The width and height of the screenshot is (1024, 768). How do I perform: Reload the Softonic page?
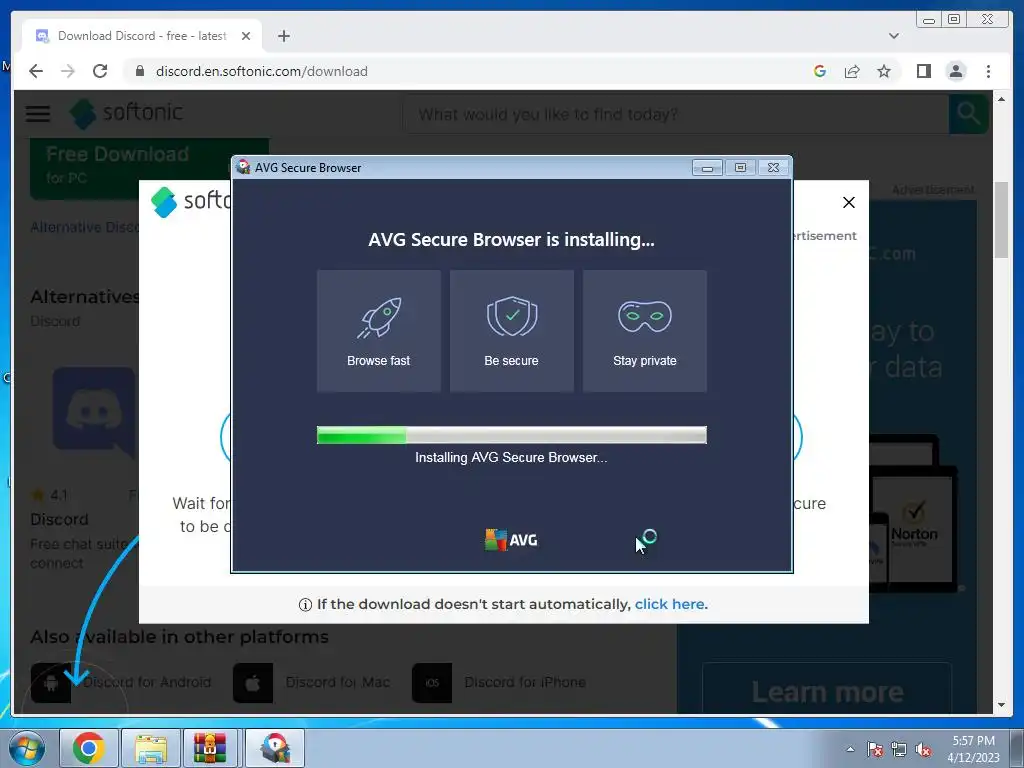point(100,71)
